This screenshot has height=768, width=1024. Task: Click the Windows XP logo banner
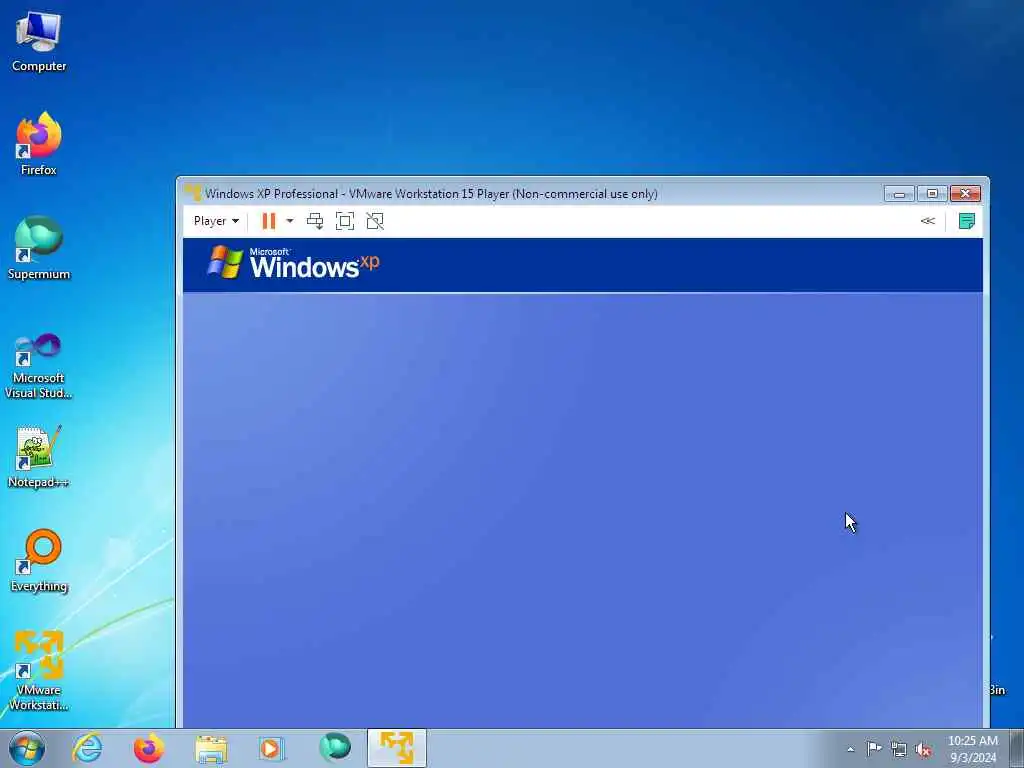[x=293, y=263]
